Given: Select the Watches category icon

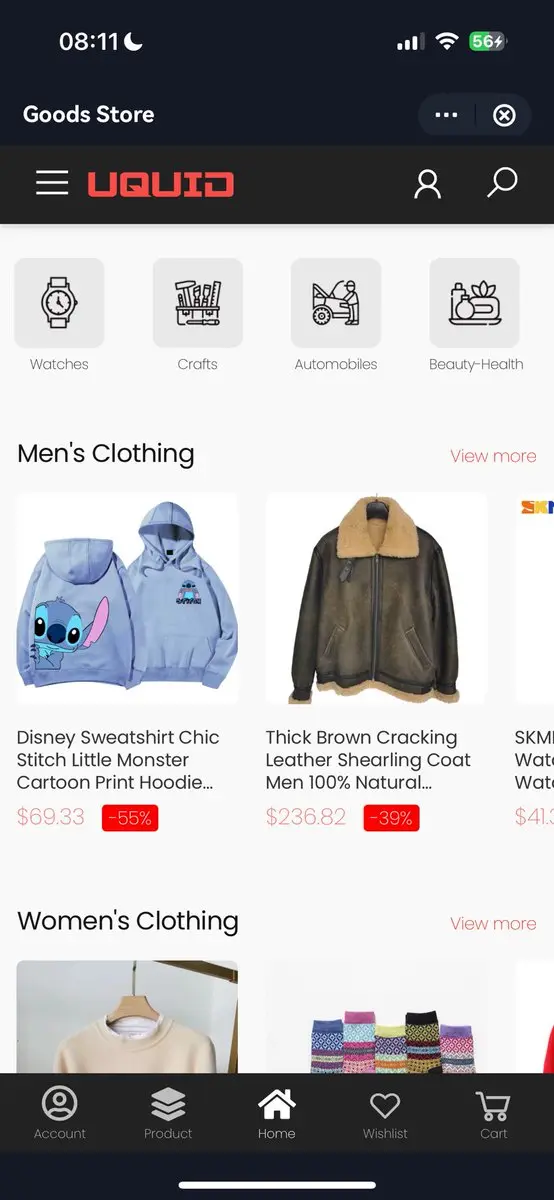Looking at the screenshot, I should point(59,303).
